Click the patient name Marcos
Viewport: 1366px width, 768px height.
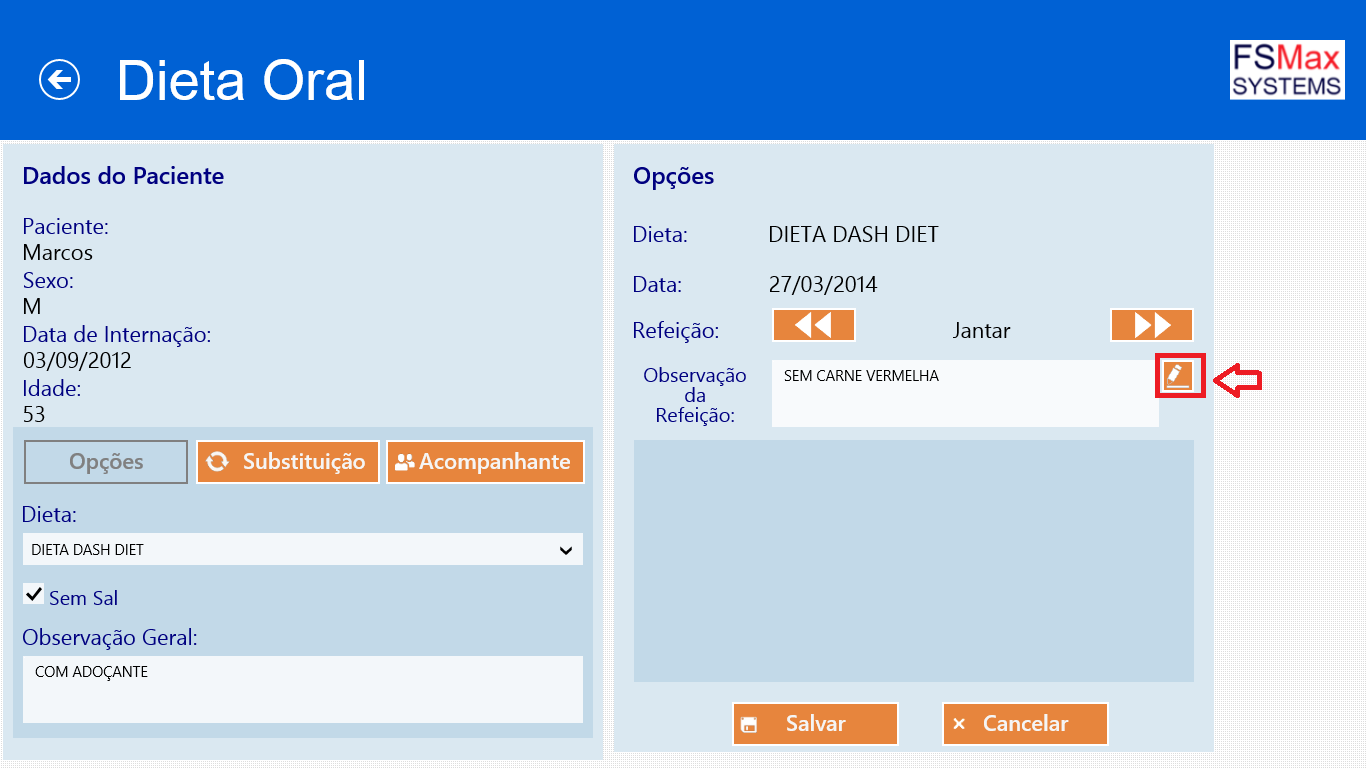(x=58, y=253)
